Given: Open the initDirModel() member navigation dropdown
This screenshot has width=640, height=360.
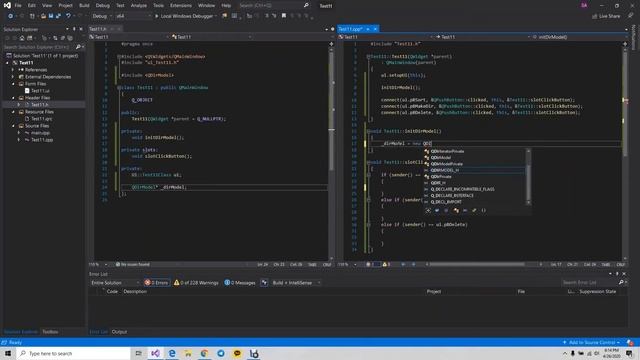Looking at the screenshot, I should [x=580, y=37].
